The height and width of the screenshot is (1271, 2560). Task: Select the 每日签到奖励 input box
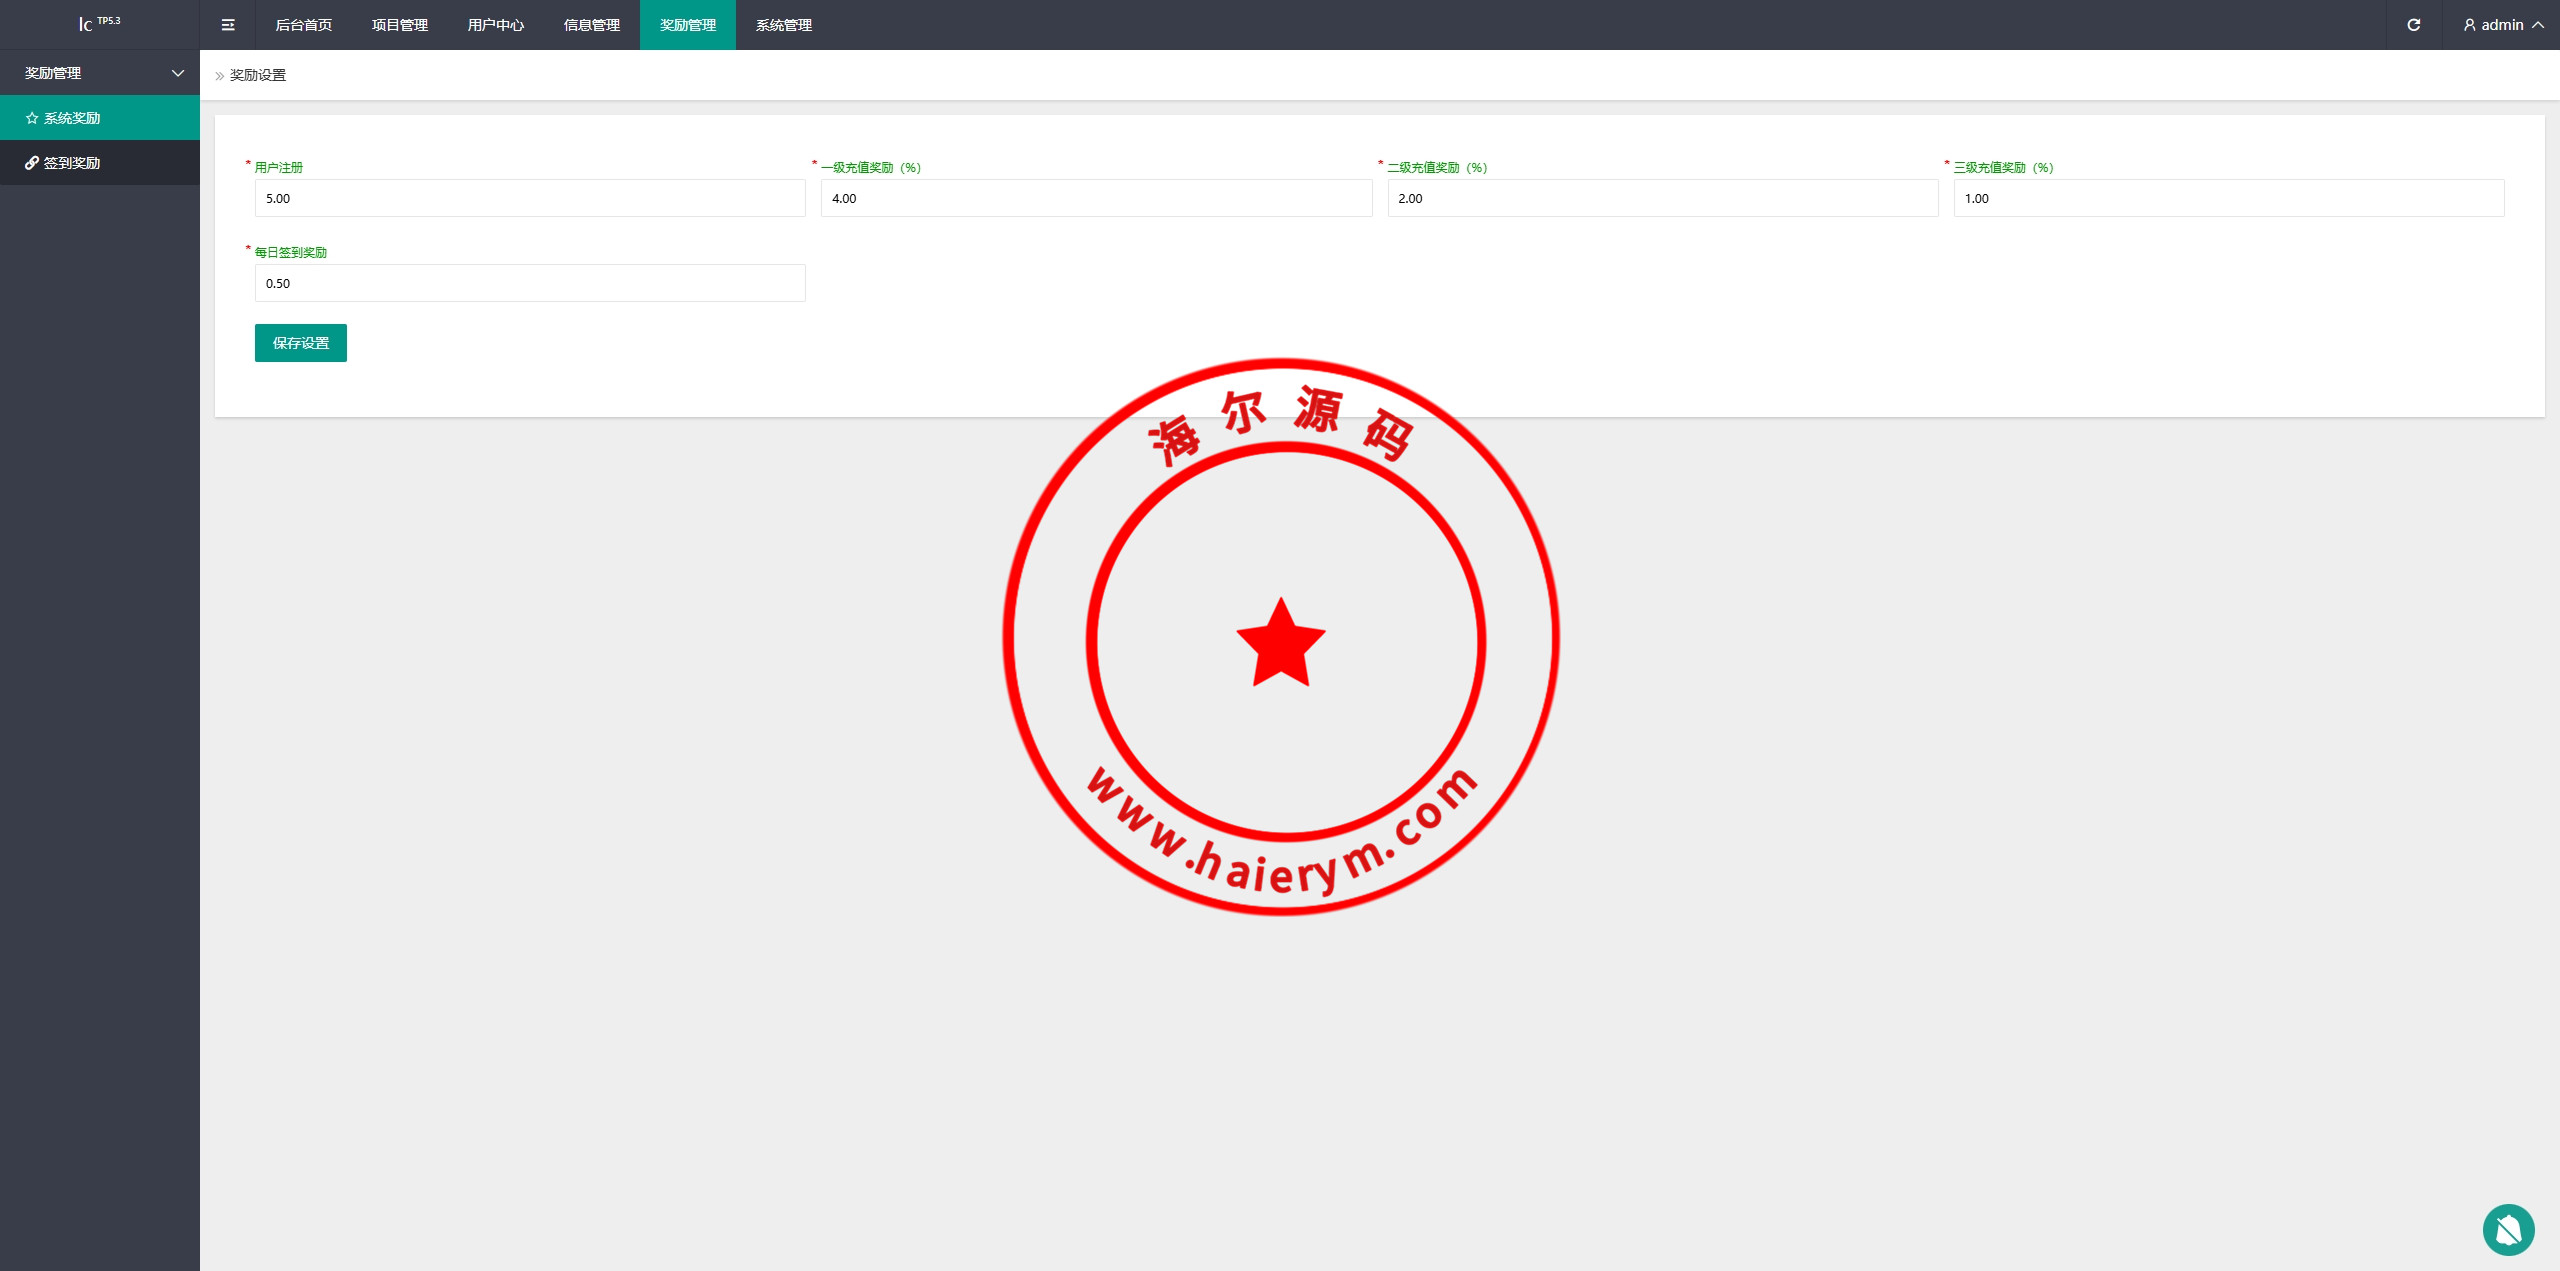point(530,283)
